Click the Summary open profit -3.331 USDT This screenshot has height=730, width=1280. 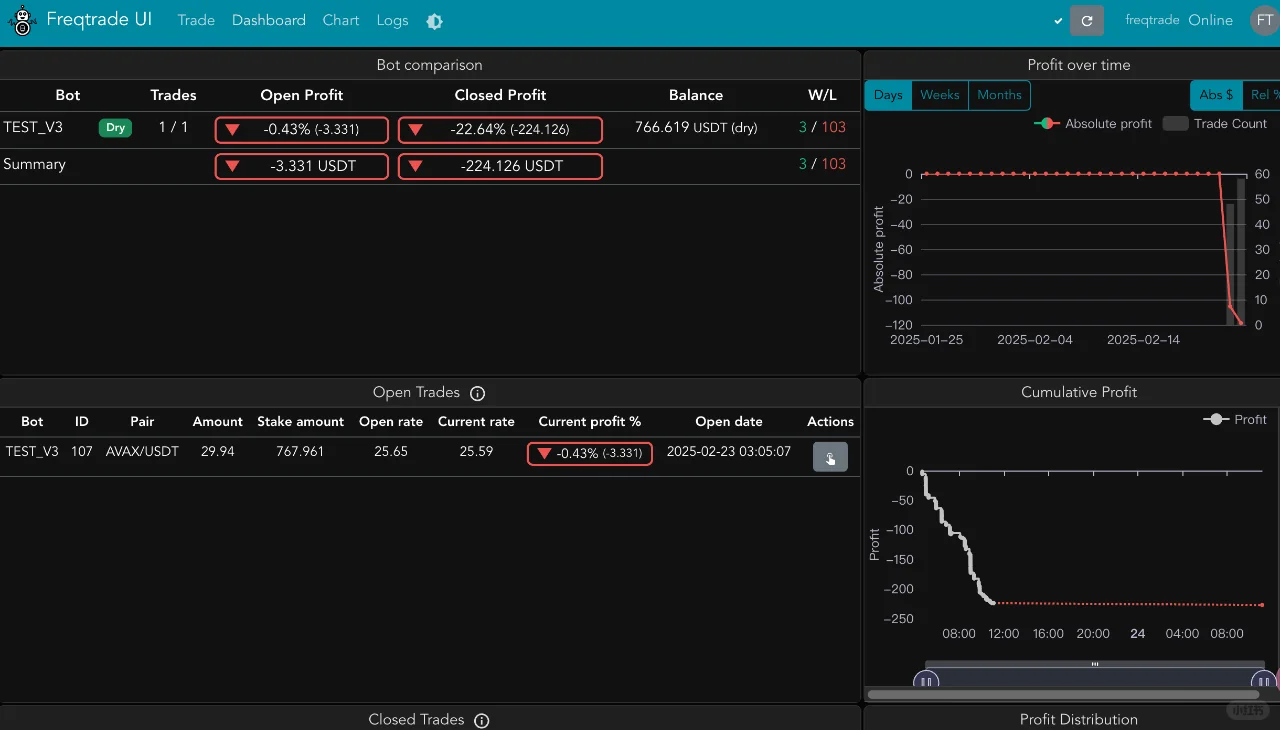point(302,166)
